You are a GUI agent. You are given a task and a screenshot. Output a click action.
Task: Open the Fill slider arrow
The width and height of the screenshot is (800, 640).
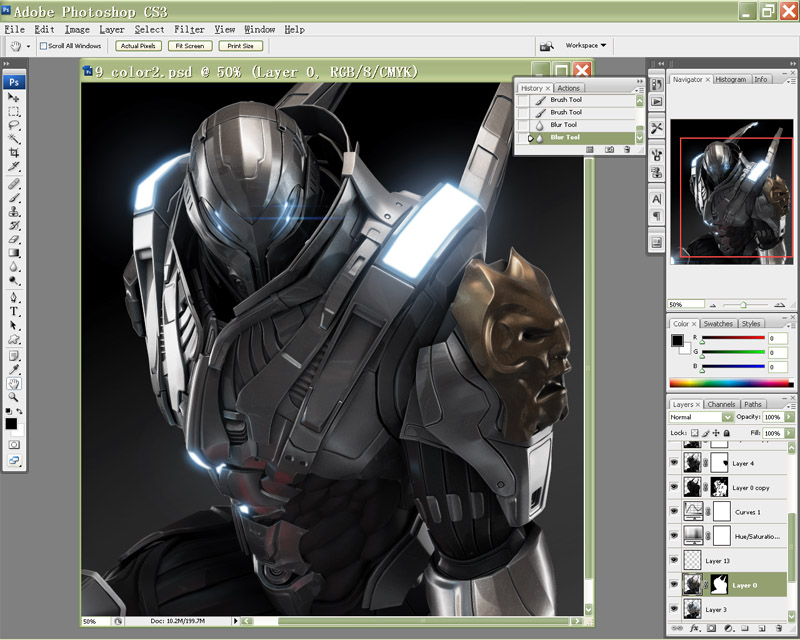[x=789, y=433]
